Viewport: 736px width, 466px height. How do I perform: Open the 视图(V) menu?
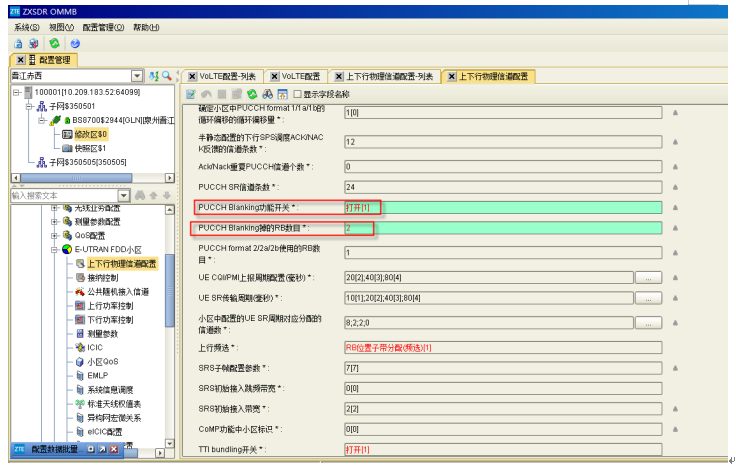(x=61, y=27)
